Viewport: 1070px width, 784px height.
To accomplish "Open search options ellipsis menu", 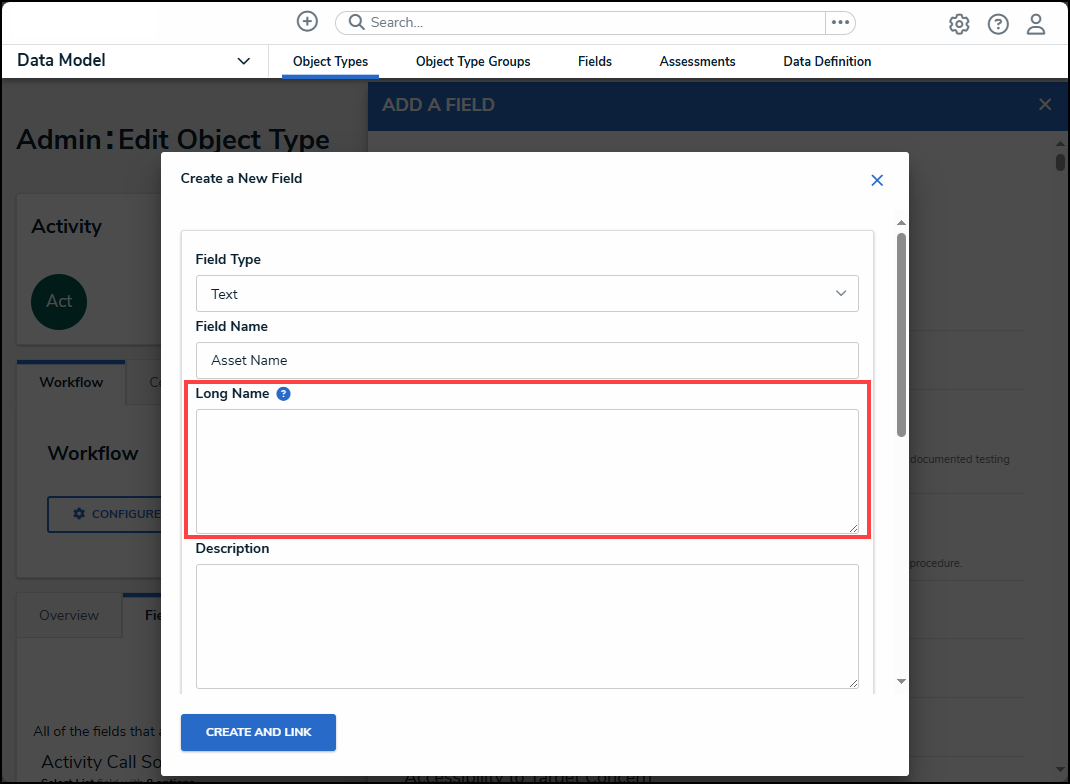I will pyautogui.click(x=840, y=23).
